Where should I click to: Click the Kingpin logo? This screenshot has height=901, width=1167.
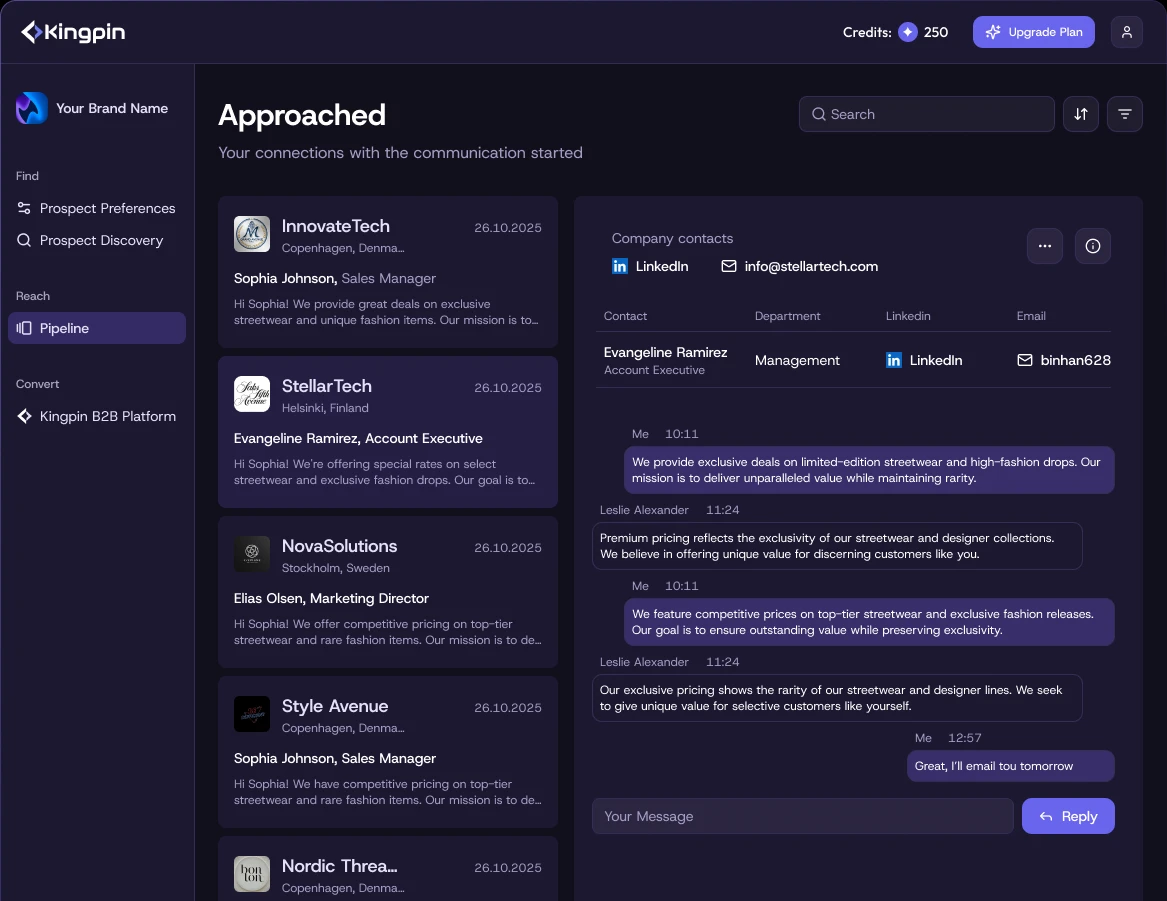click(73, 32)
